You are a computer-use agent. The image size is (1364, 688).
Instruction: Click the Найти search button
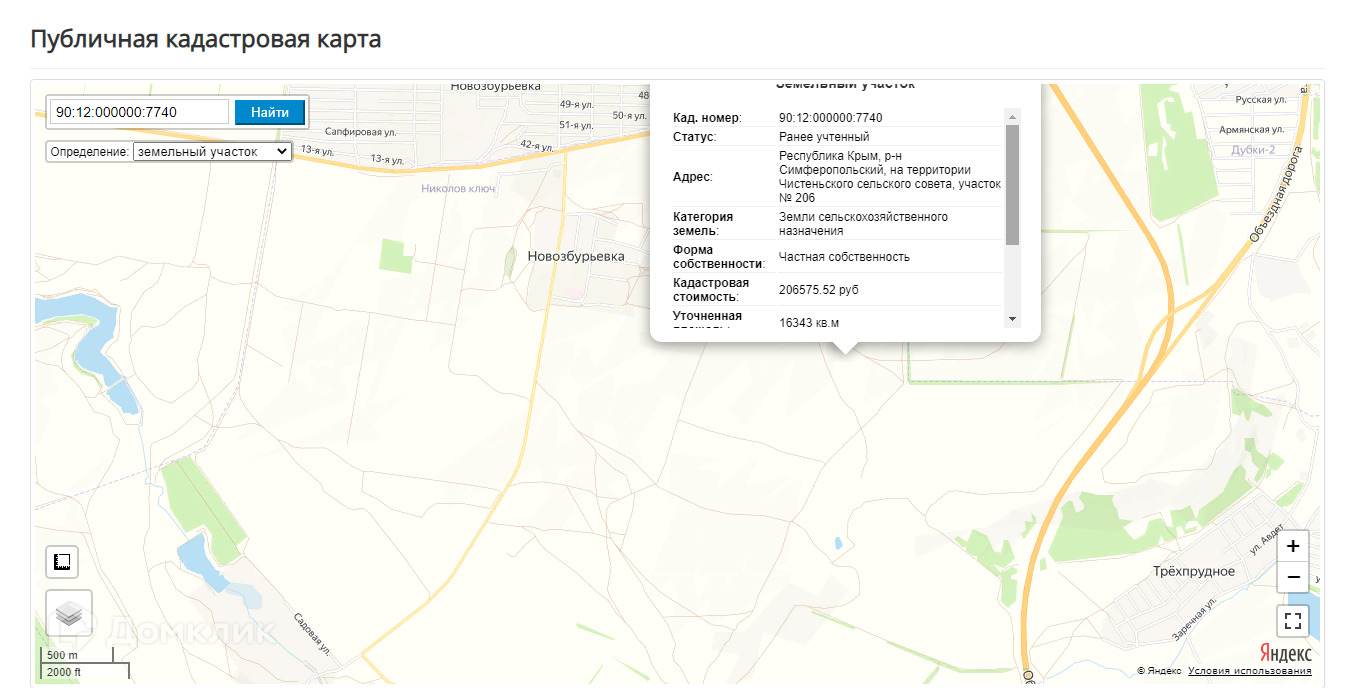click(x=270, y=112)
